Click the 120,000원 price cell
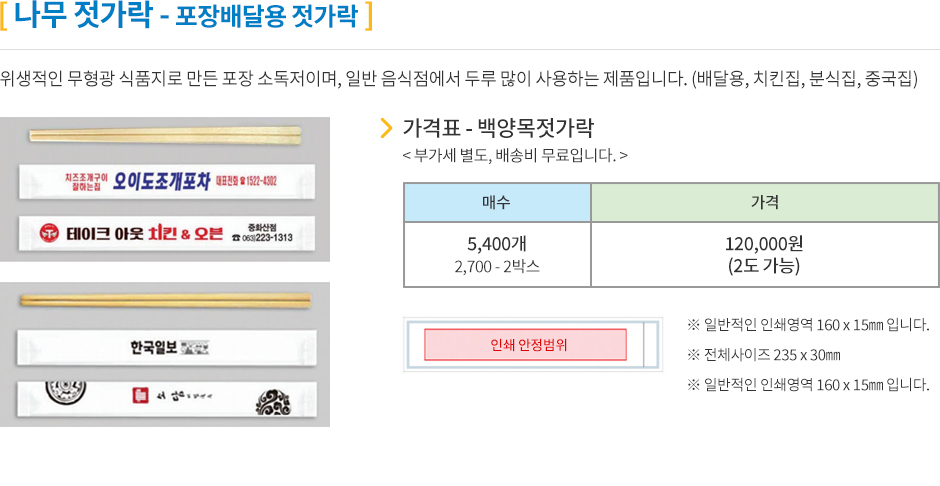Image resolution: width=940 pixels, height=486 pixels. click(x=765, y=255)
